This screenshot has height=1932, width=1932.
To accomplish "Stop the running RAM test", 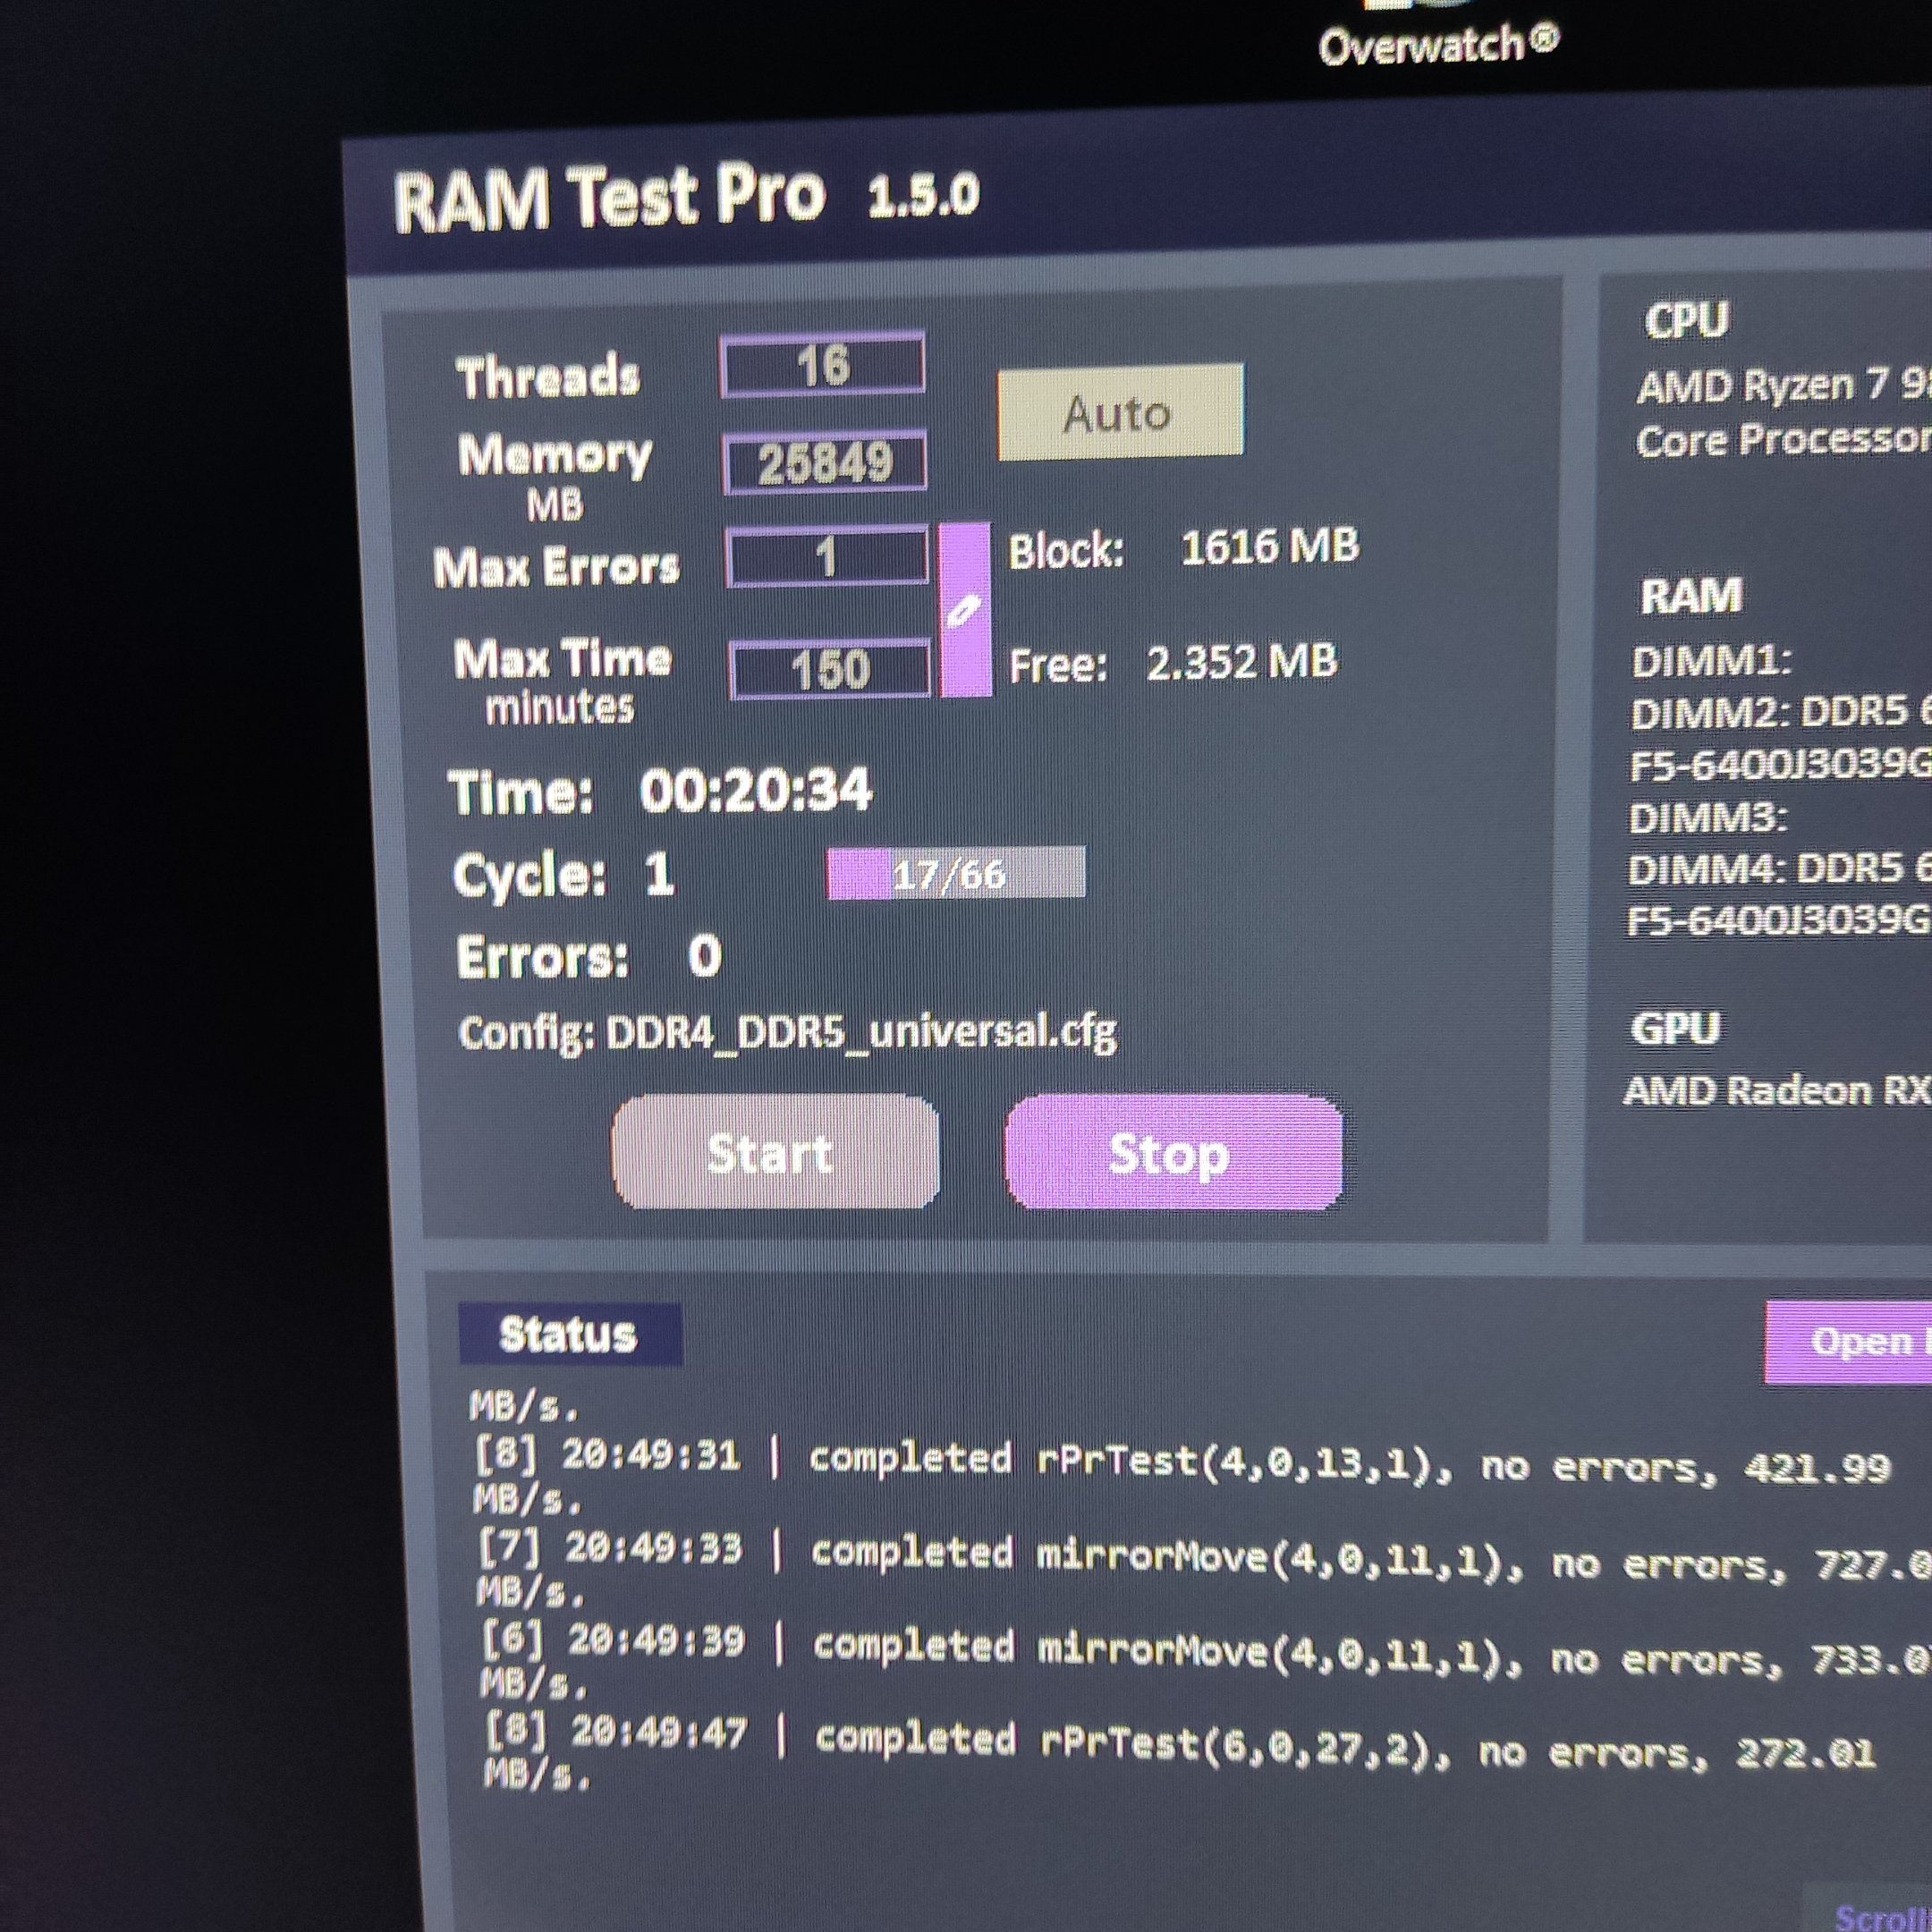I will coord(1173,1153).
